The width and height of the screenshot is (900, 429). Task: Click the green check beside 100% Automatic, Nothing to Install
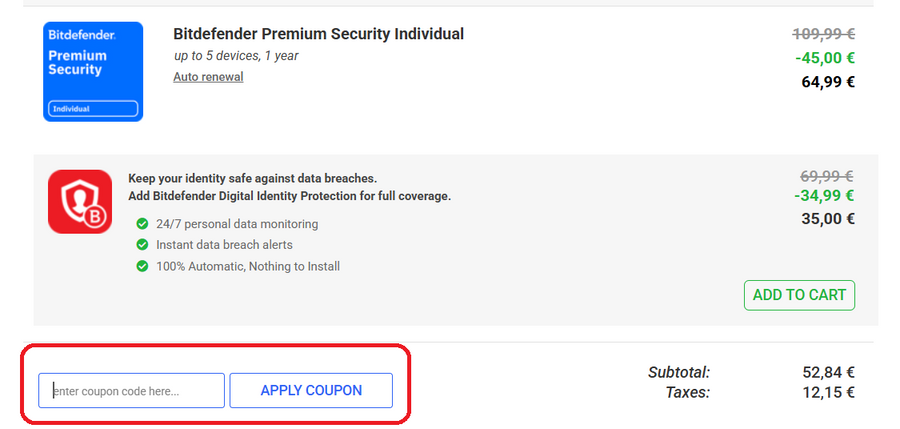click(x=142, y=266)
